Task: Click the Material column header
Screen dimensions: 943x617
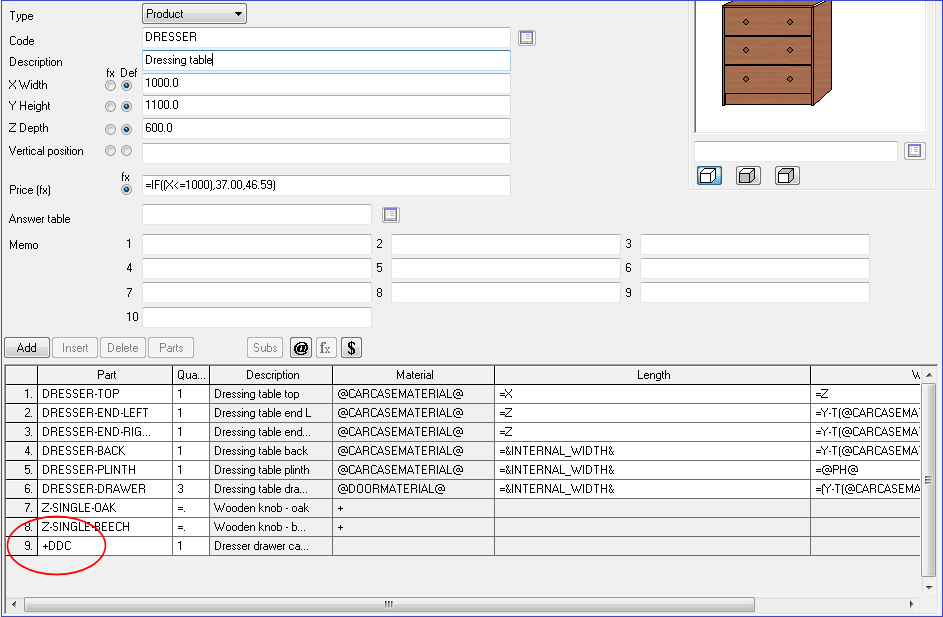Action: (x=413, y=375)
